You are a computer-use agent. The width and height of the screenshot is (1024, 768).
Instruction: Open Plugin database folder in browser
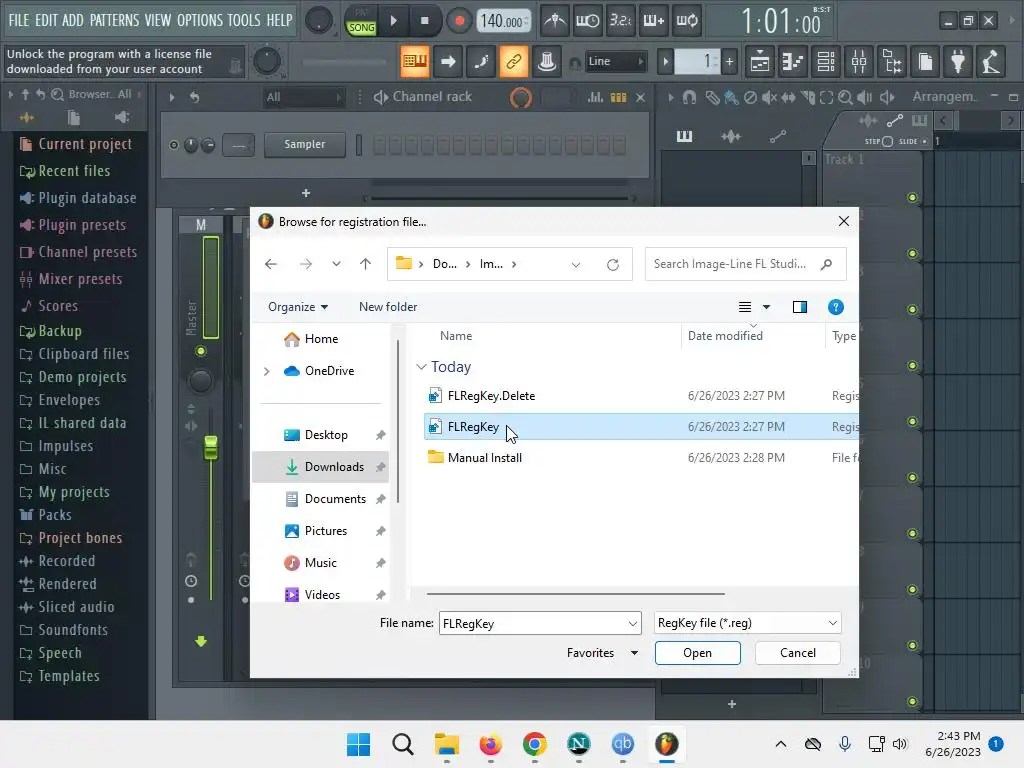click(x=78, y=198)
